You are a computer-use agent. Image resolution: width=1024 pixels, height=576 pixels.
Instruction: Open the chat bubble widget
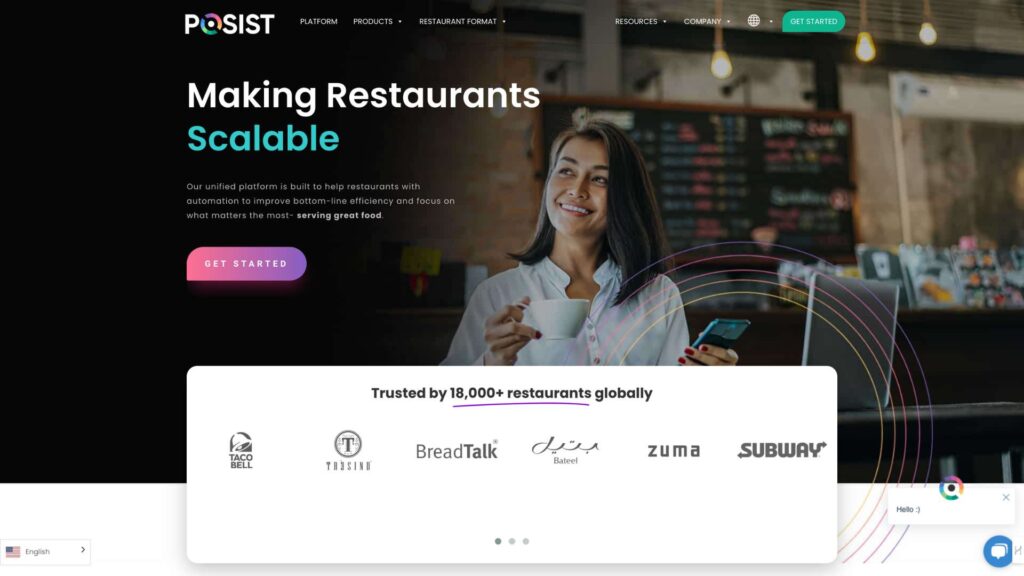[998, 551]
